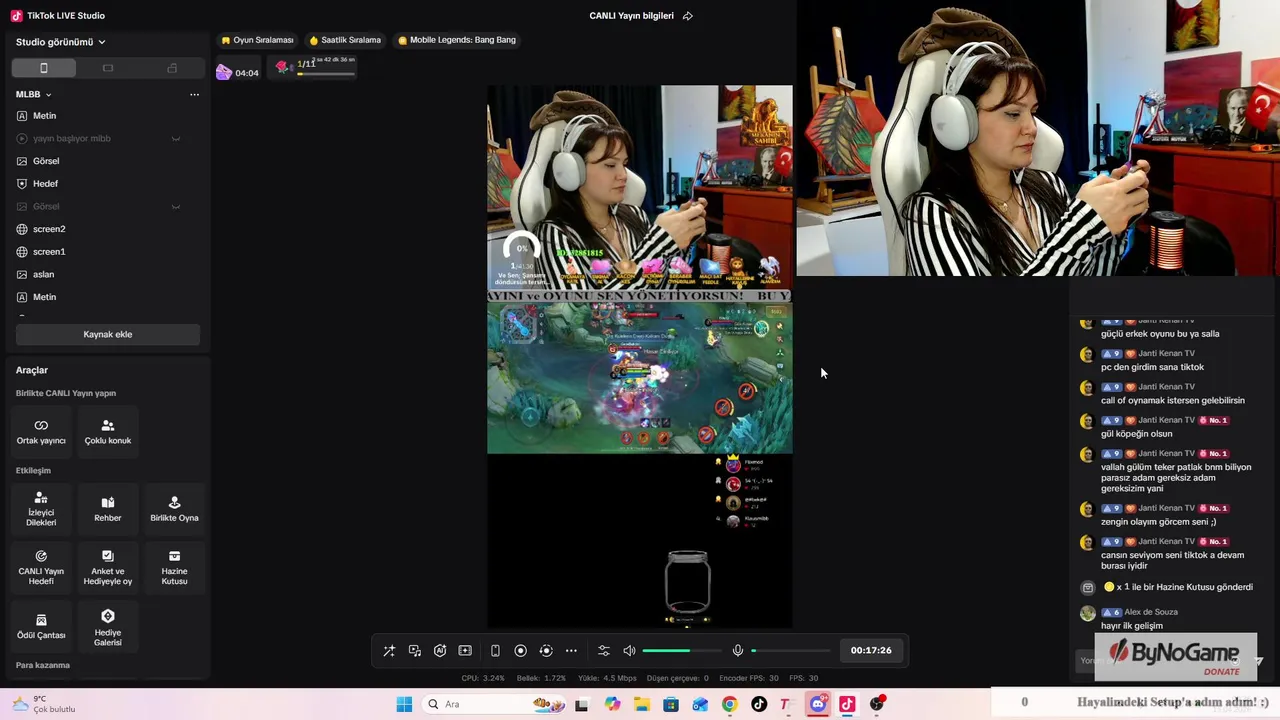This screenshot has width=1280, height=720.
Task: Click the share arrow next to CANLI Yayın bilgileri
Action: pyautogui.click(x=687, y=16)
